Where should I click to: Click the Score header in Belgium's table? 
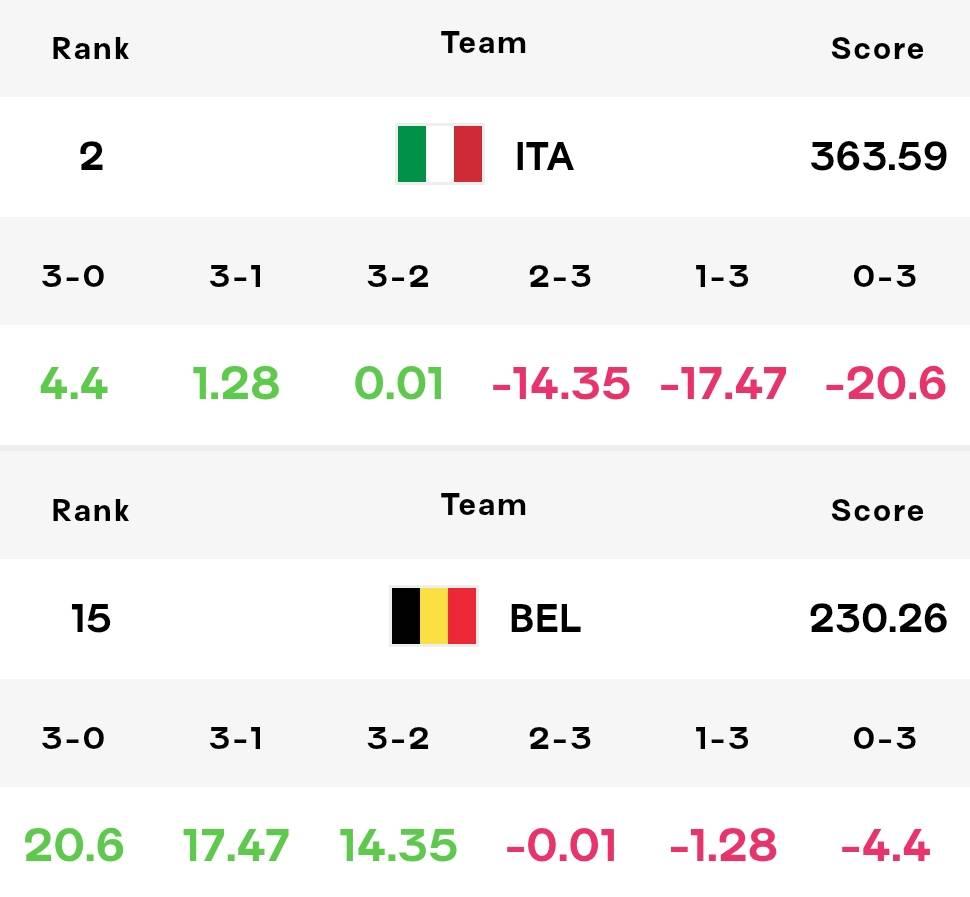click(x=877, y=511)
